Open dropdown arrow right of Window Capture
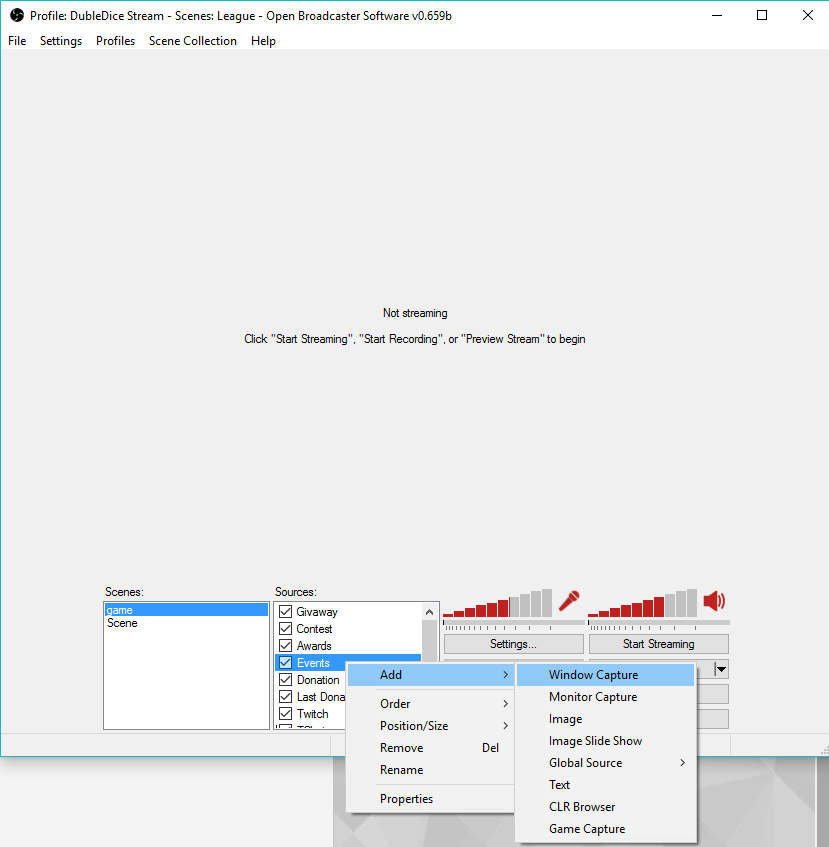829x847 pixels. pyautogui.click(x=720, y=670)
